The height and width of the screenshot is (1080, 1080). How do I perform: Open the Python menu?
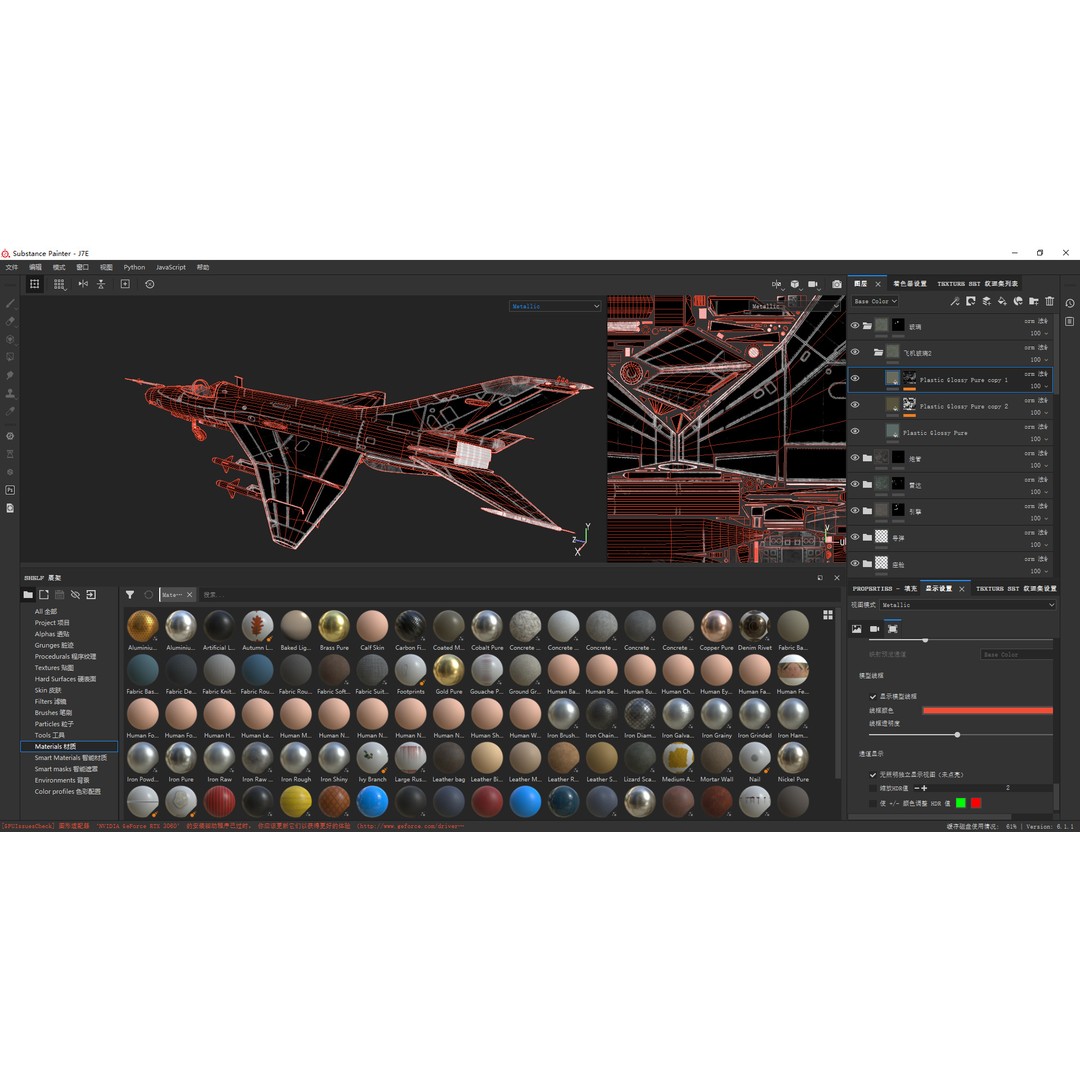134,267
